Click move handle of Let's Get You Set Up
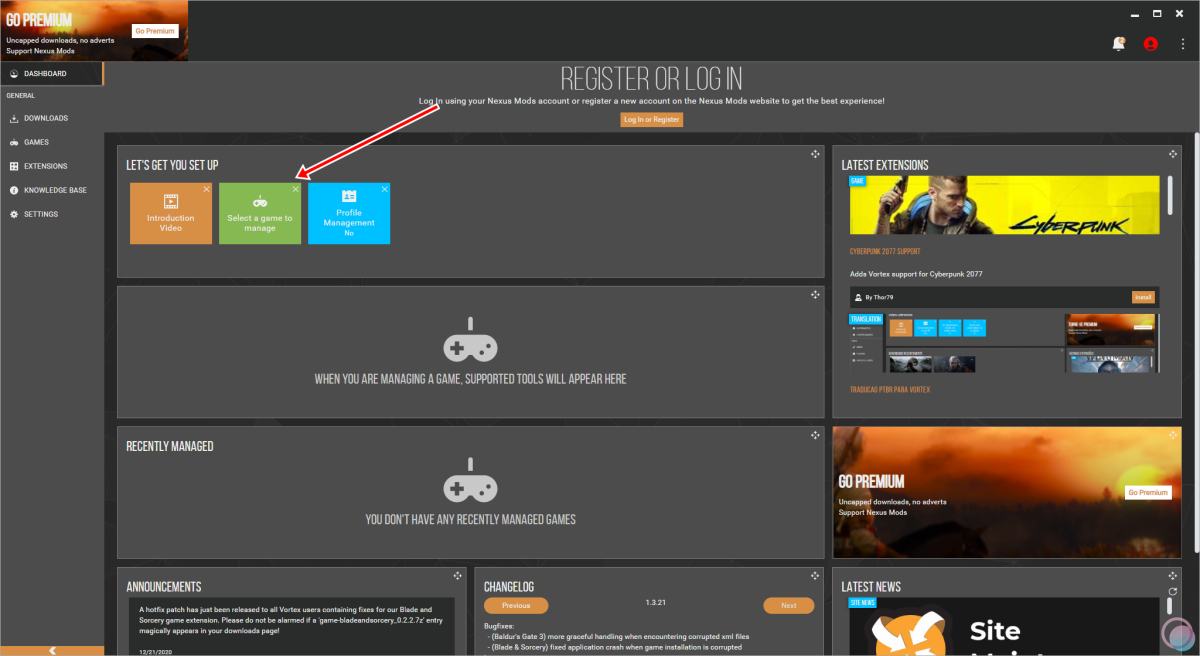Screen dimensions: 1200x656 tap(815, 154)
